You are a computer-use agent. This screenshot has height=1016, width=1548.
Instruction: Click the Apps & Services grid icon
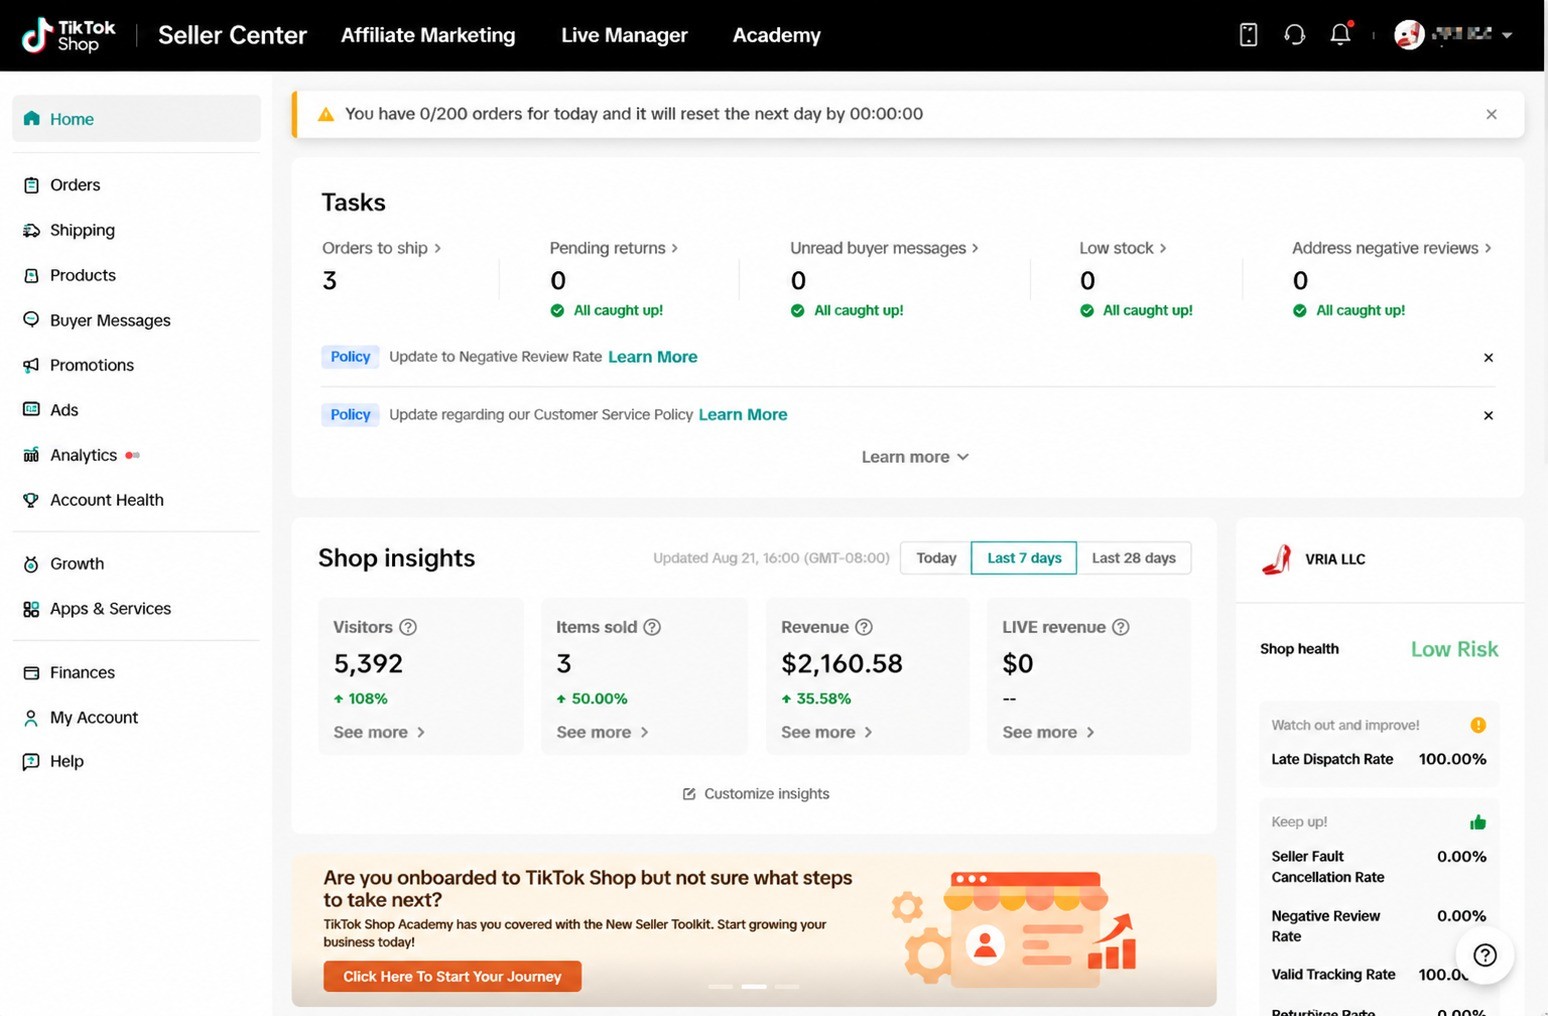coord(31,609)
